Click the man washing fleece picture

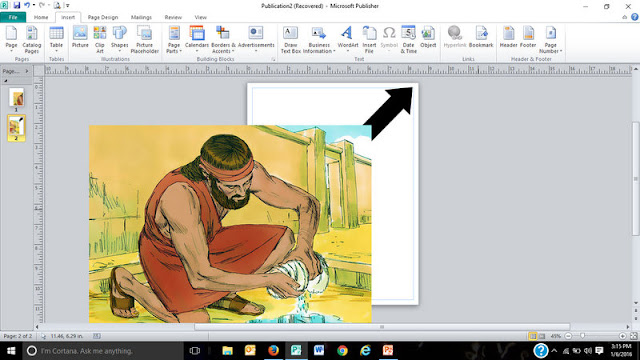pos(230,224)
